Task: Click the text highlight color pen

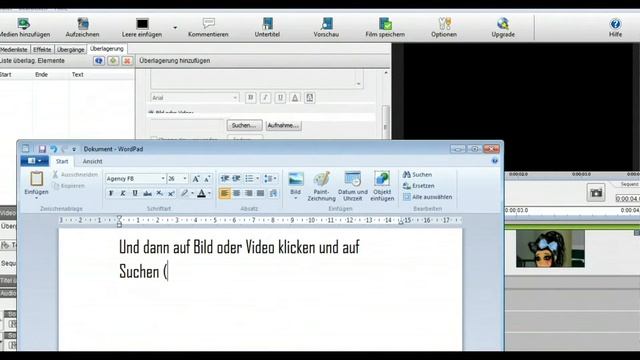Action: tap(184, 193)
